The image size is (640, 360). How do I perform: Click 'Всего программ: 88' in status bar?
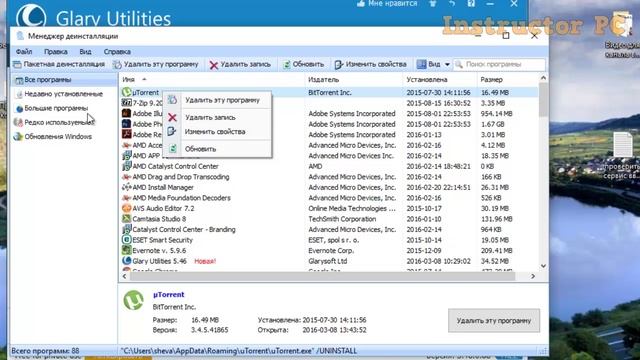coord(45,351)
